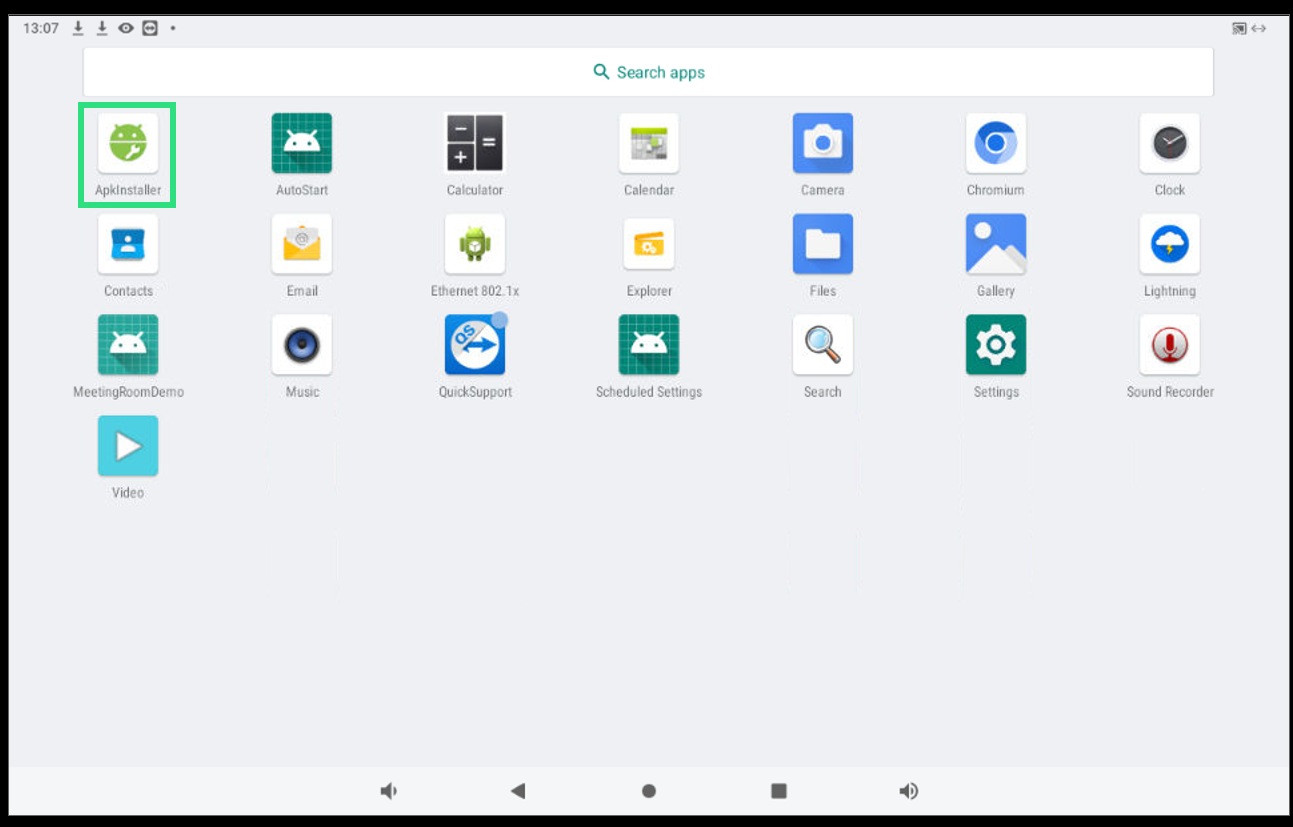The width and height of the screenshot is (1293, 827).
Task: Open the MeetingRoomDemo app
Action: [x=128, y=345]
